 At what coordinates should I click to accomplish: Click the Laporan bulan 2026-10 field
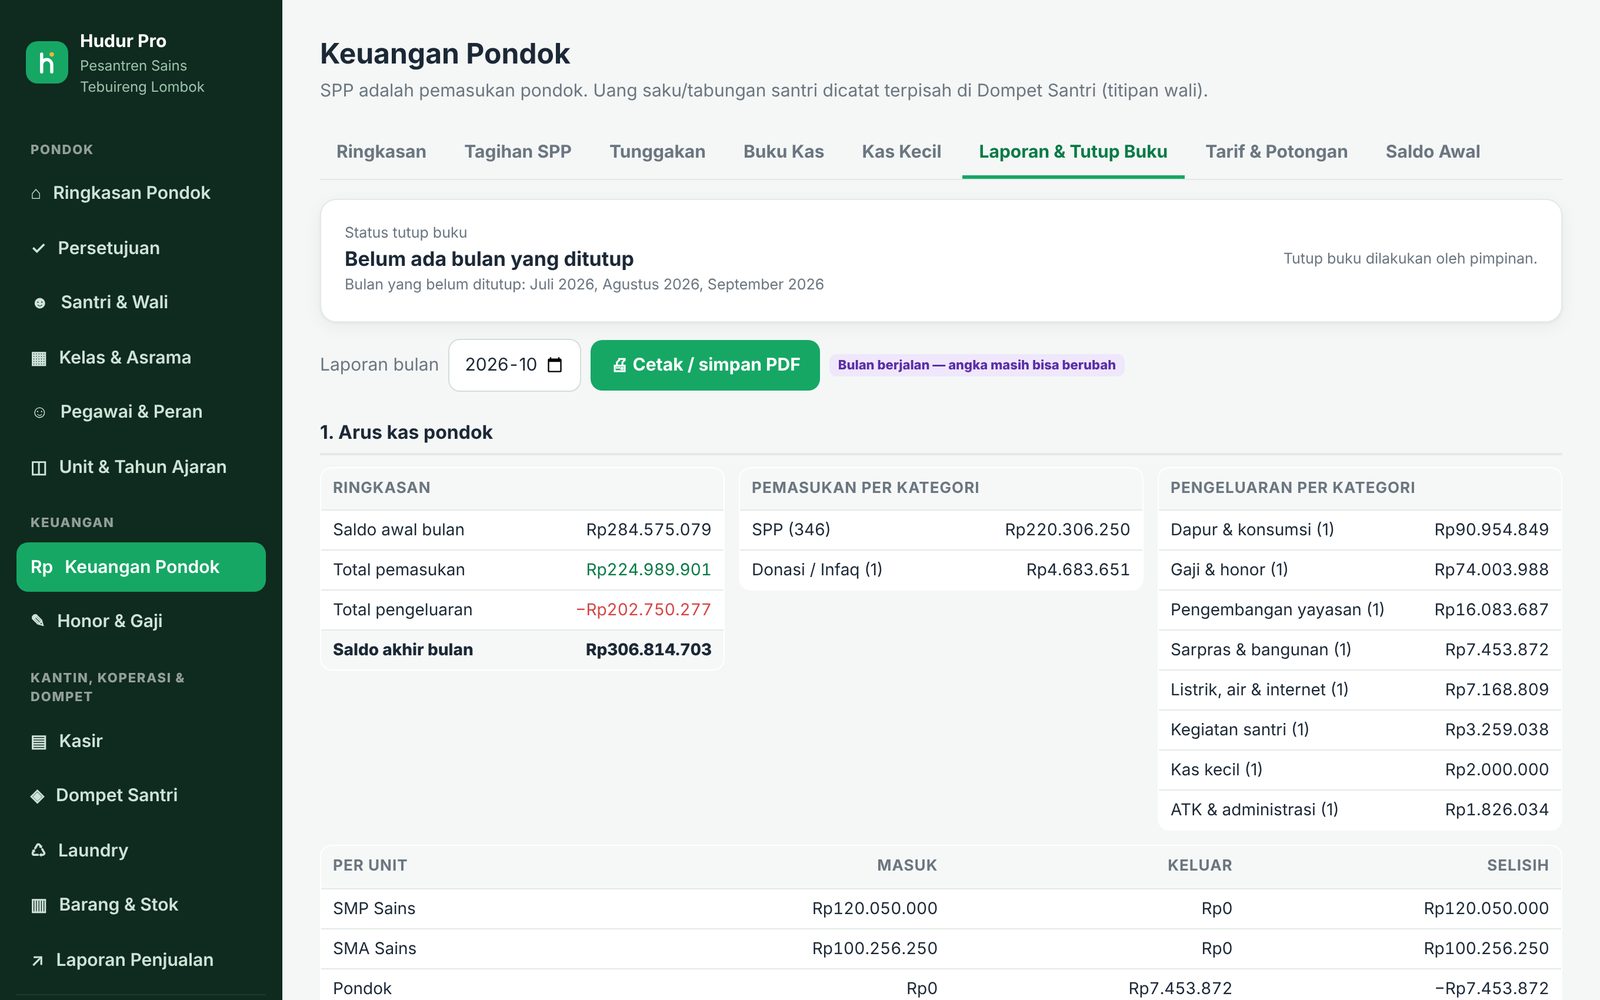(x=514, y=365)
